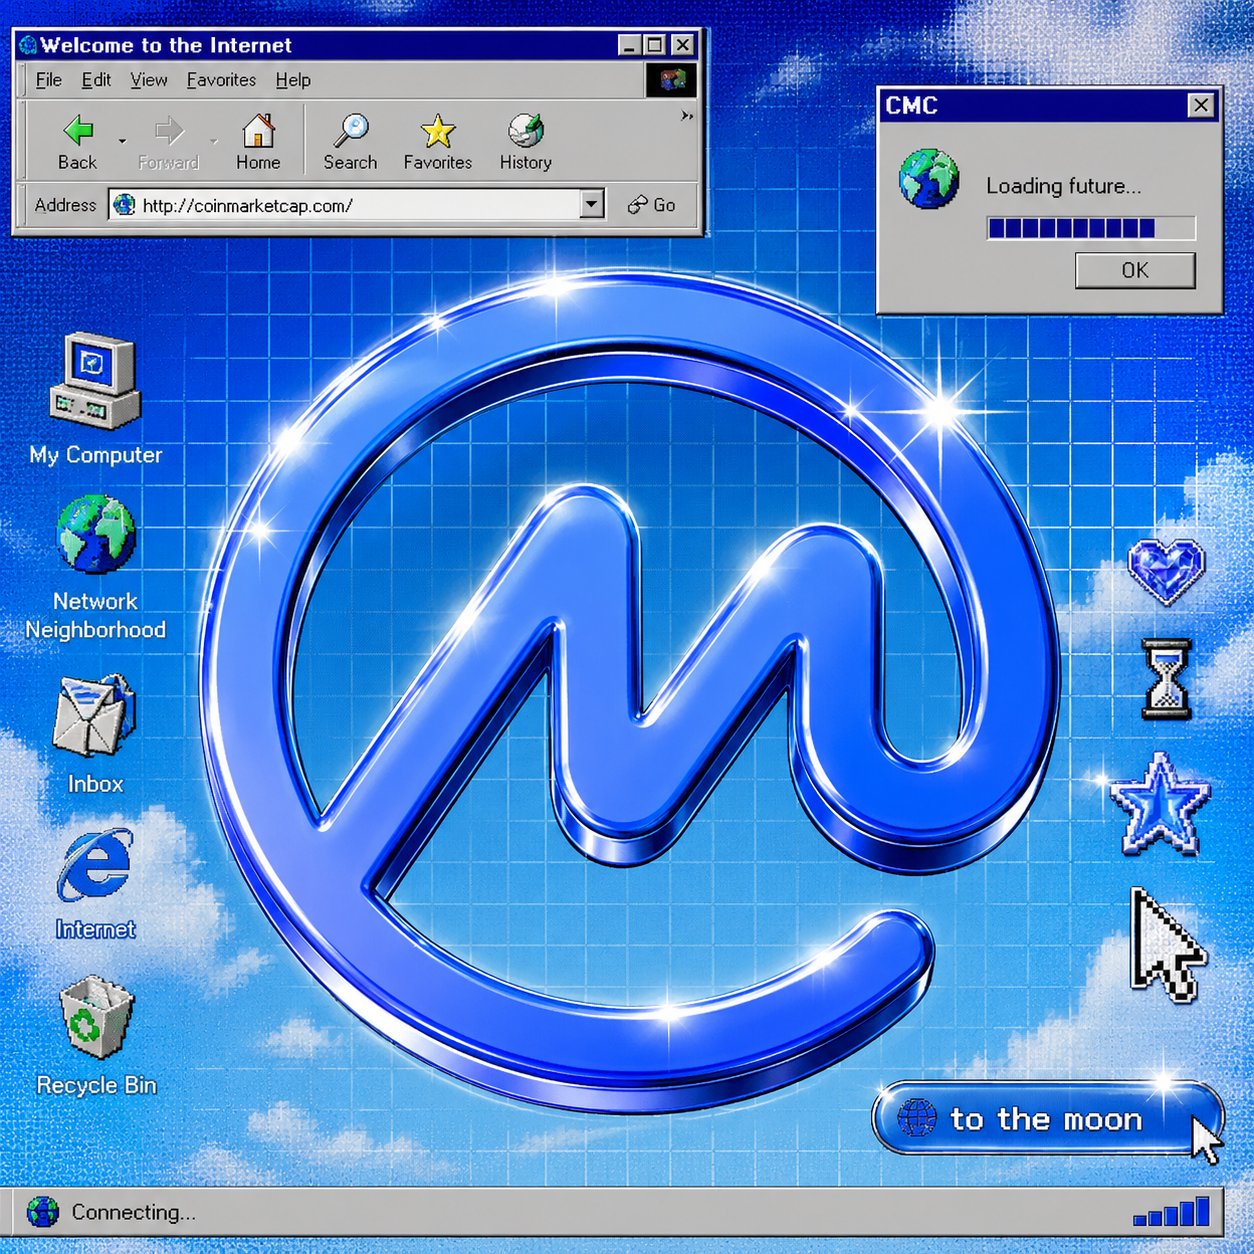Viewport: 1254px width, 1254px height.
Task: Select the "to the moon" button
Action: click(x=1047, y=1118)
